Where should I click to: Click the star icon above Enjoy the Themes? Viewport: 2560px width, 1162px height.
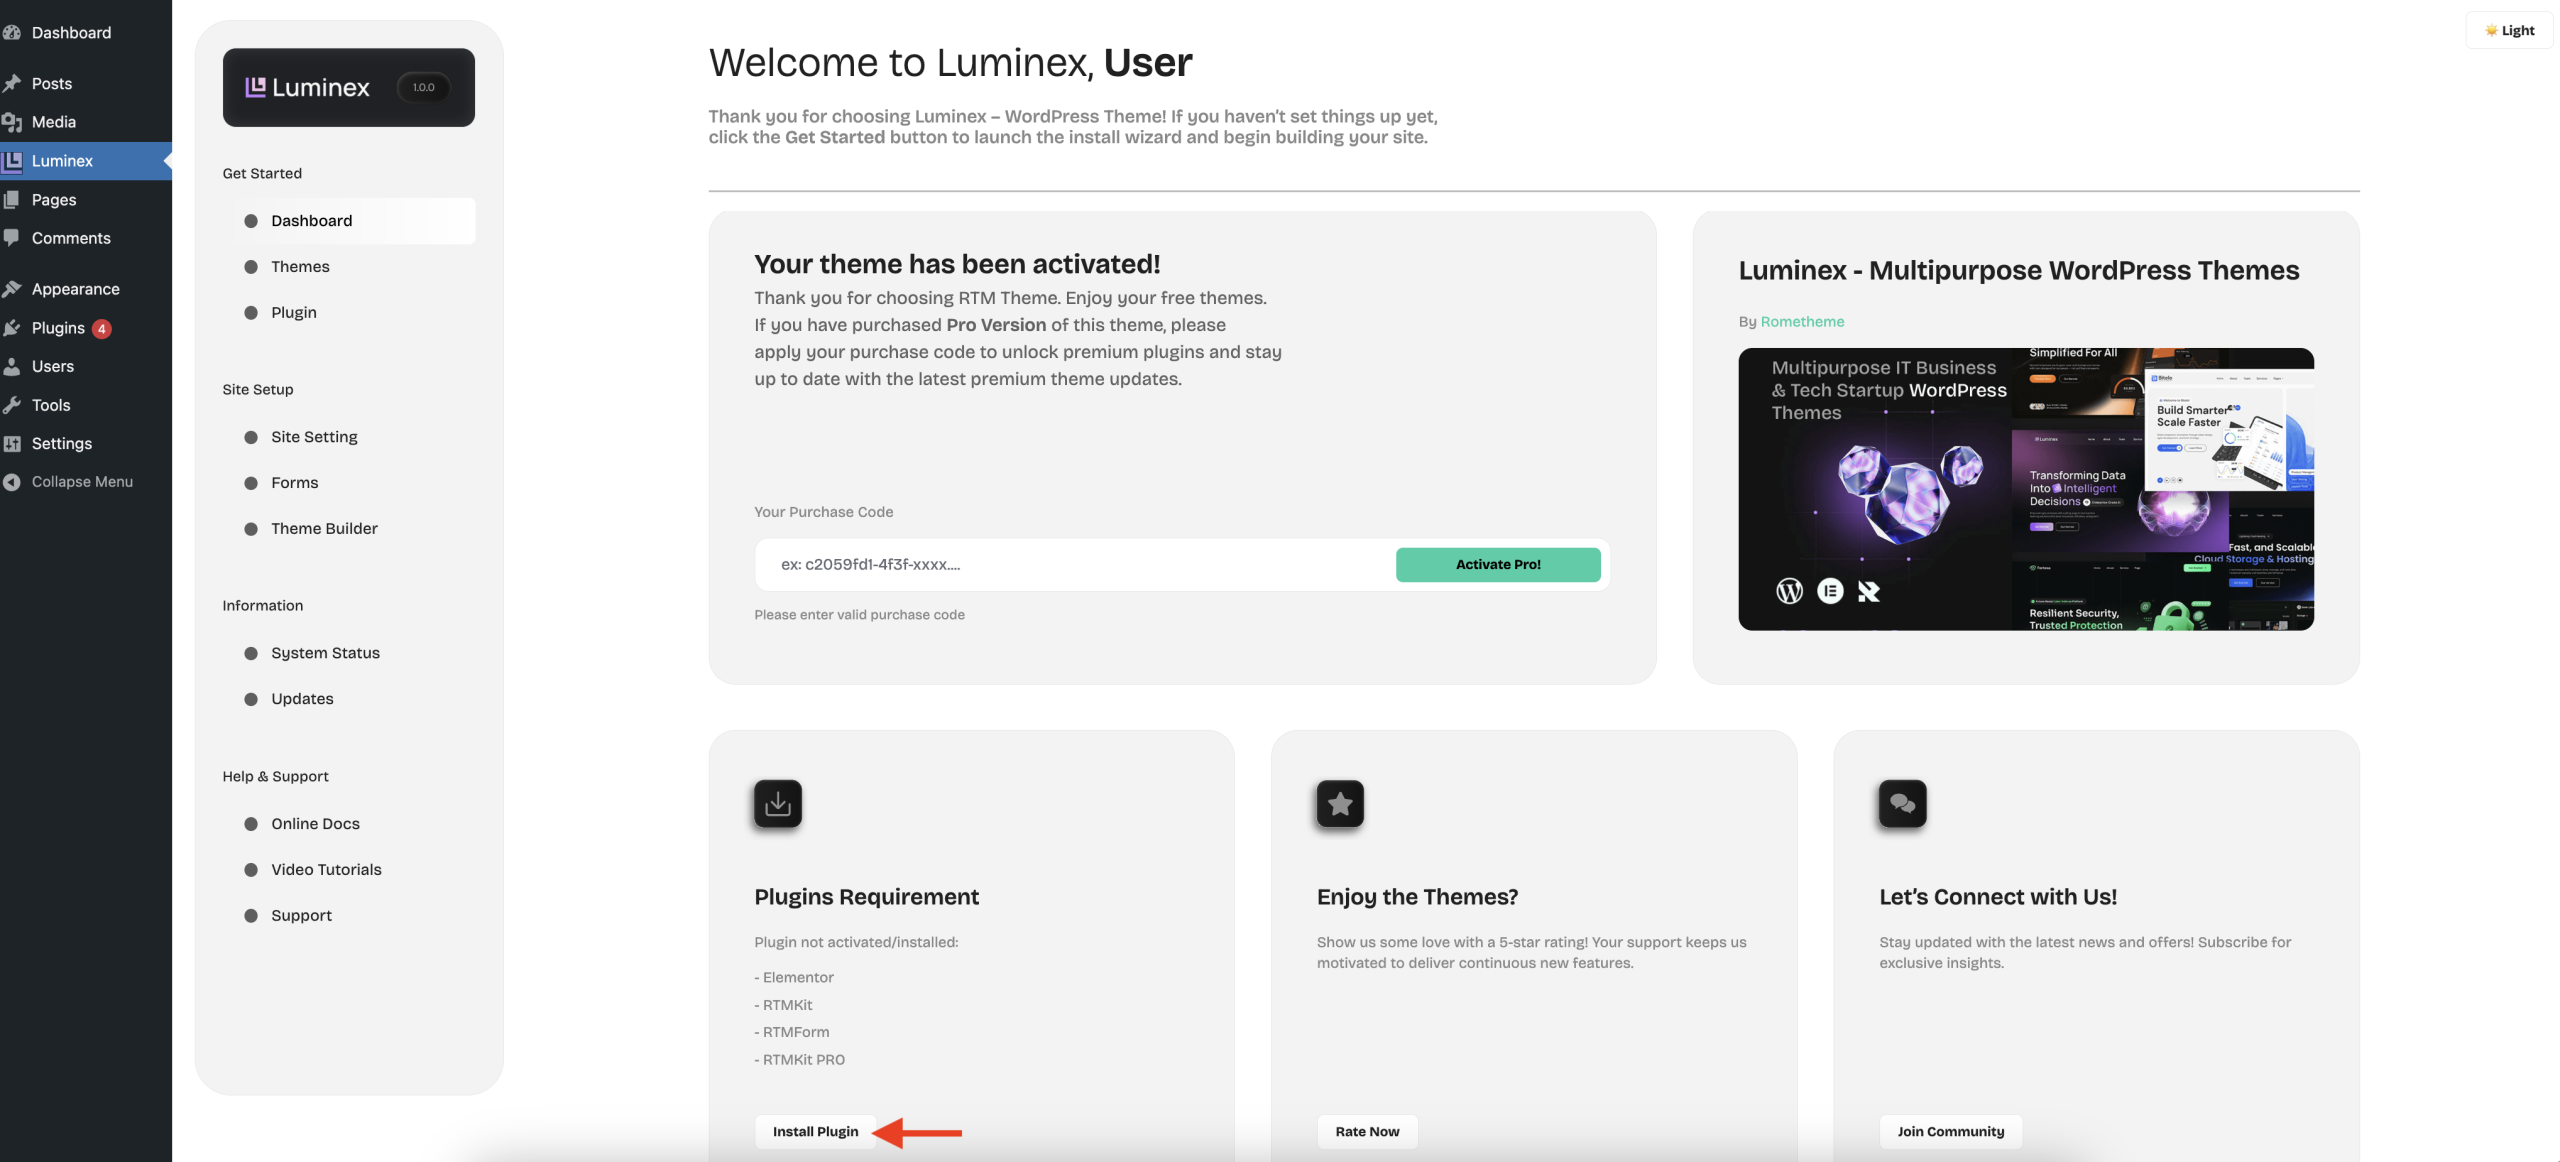click(1340, 803)
